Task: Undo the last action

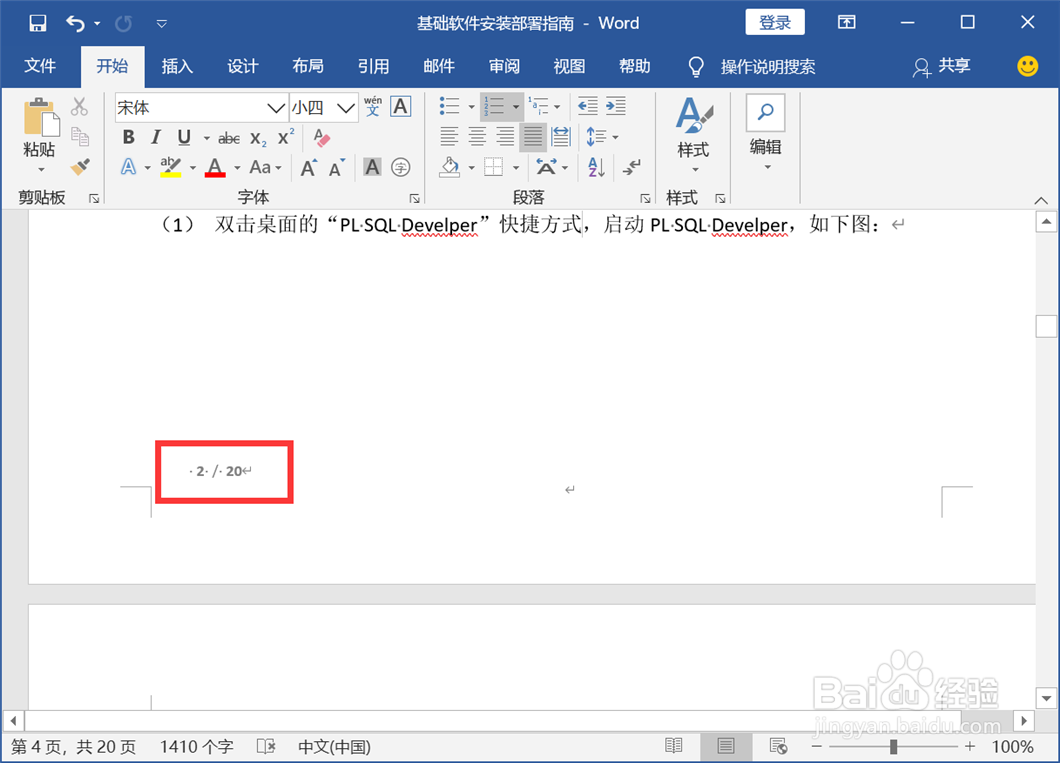Action: pyautogui.click(x=75, y=24)
